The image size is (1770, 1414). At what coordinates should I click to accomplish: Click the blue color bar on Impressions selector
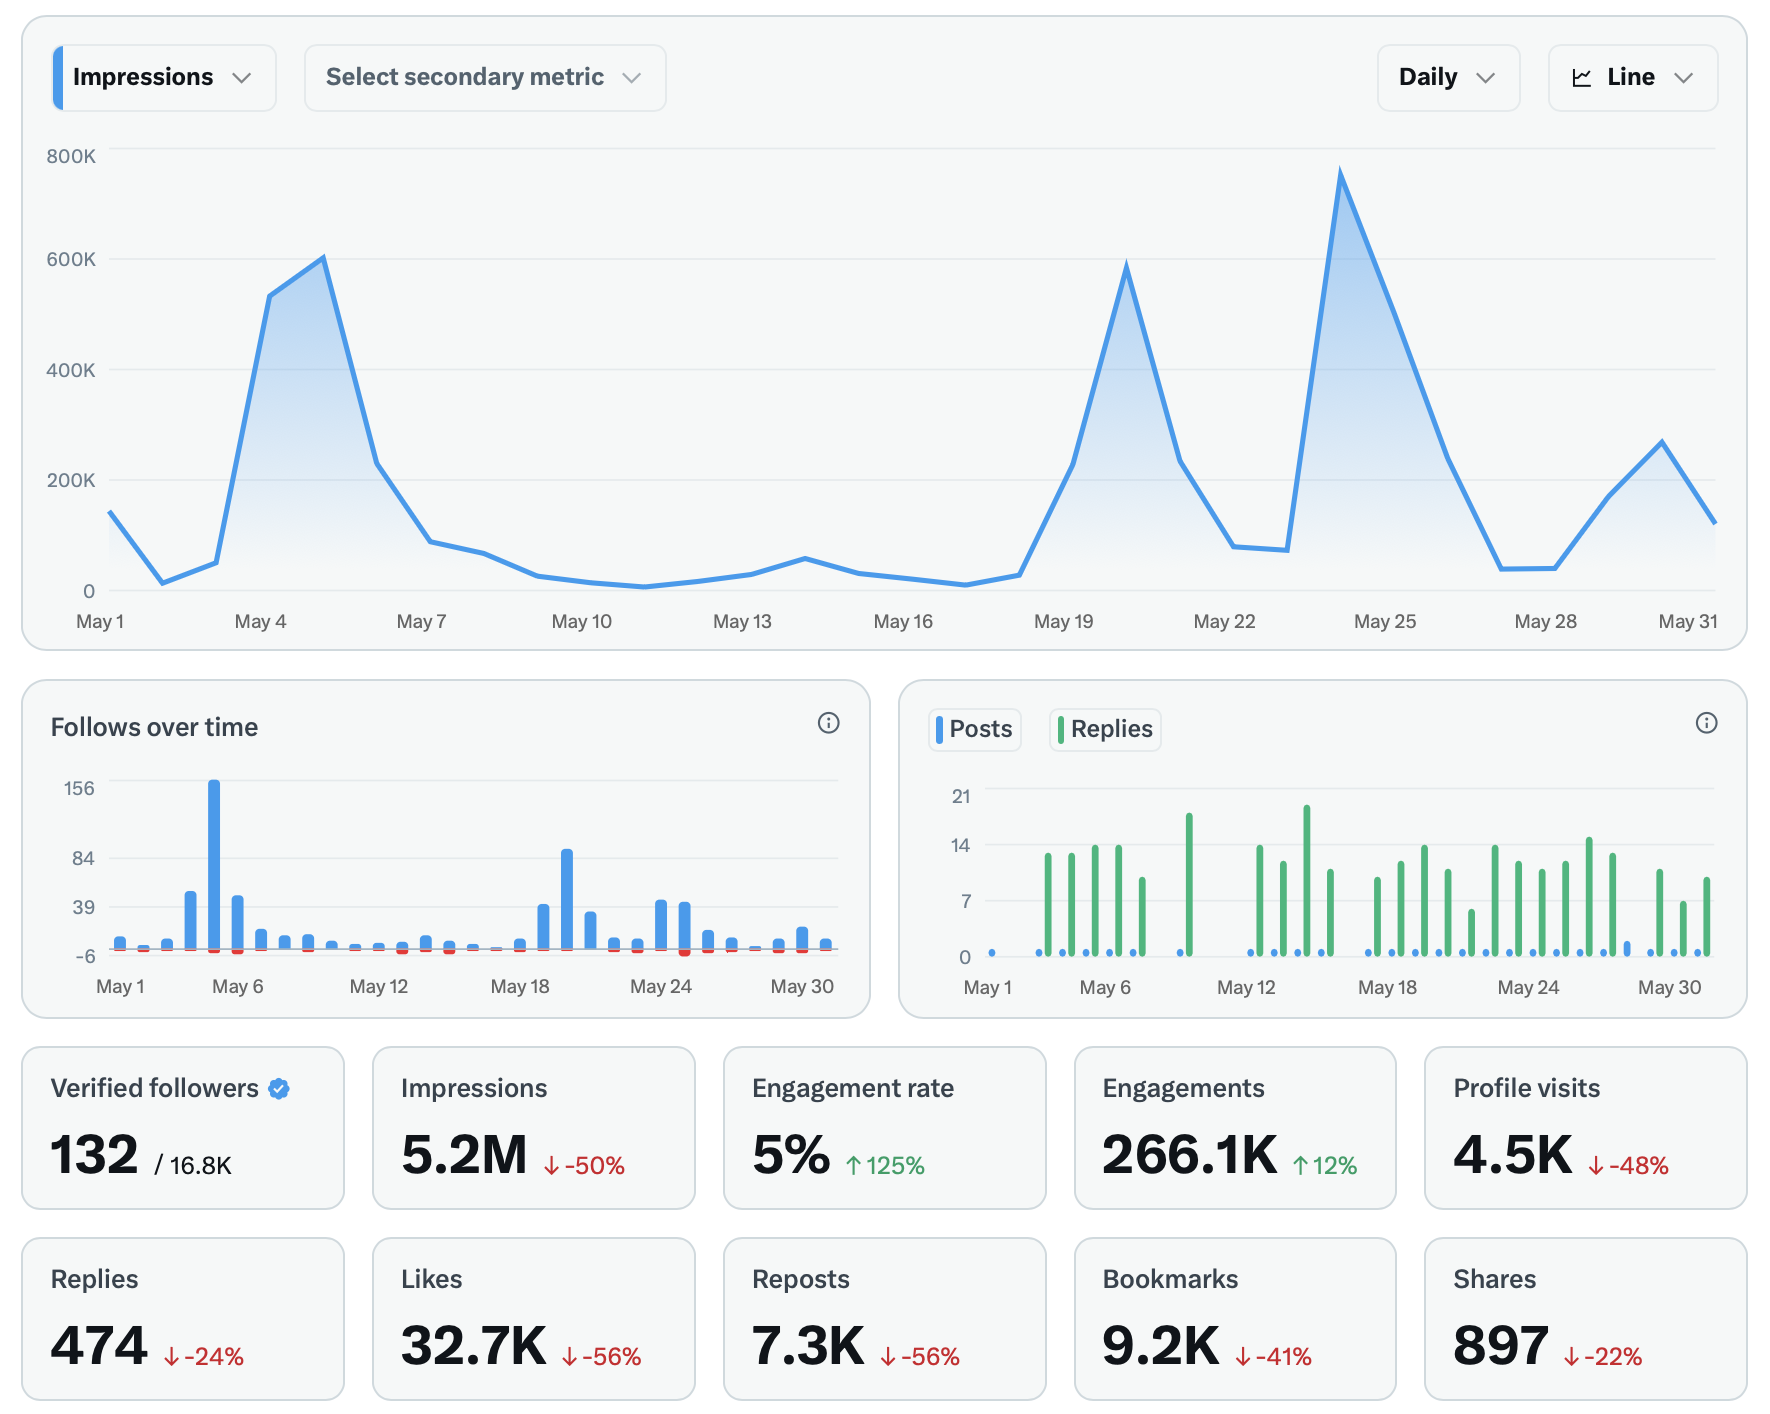[58, 78]
